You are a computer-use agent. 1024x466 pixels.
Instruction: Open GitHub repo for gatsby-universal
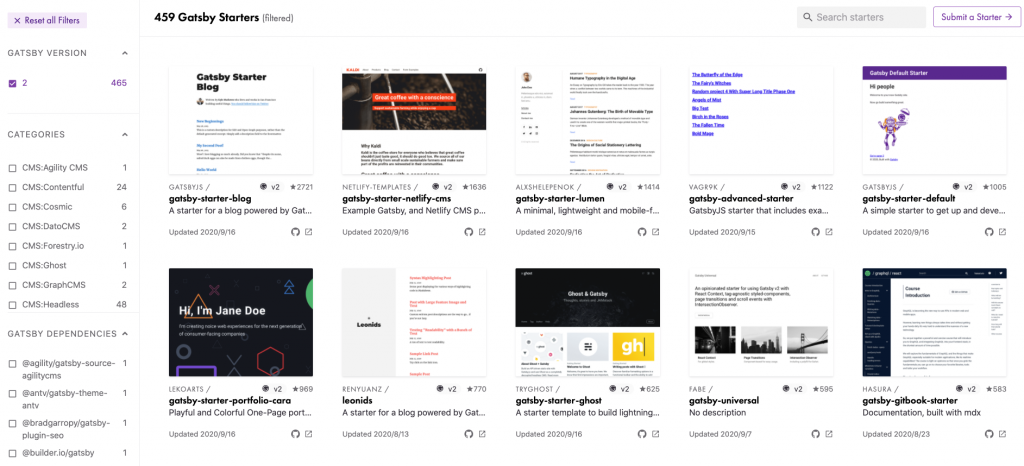pos(815,433)
